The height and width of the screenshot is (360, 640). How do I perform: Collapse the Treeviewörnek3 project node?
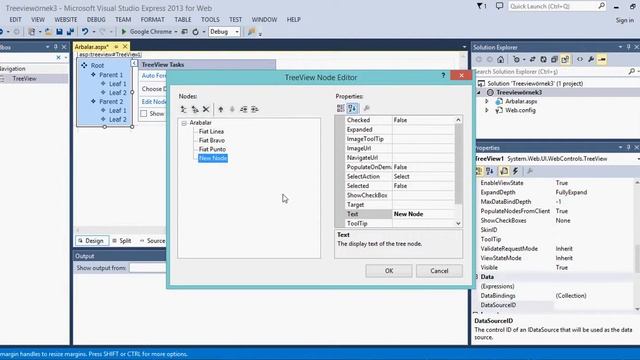coord(479,93)
